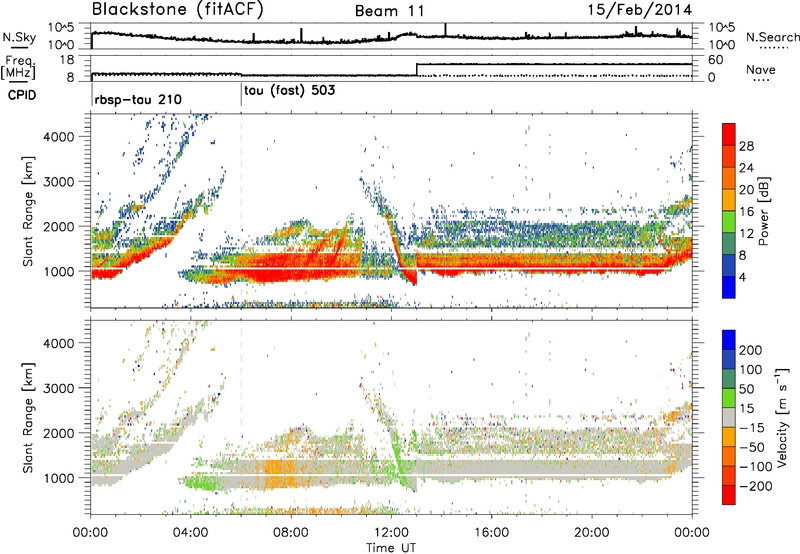The height and width of the screenshot is (554, 800).
Task: Click the "N.Sky" axis label
Action: click(x=19, y=37)
